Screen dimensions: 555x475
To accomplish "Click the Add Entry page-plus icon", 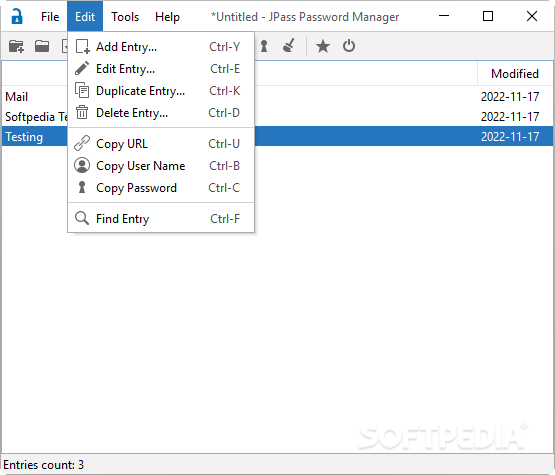I will (82, 47).
